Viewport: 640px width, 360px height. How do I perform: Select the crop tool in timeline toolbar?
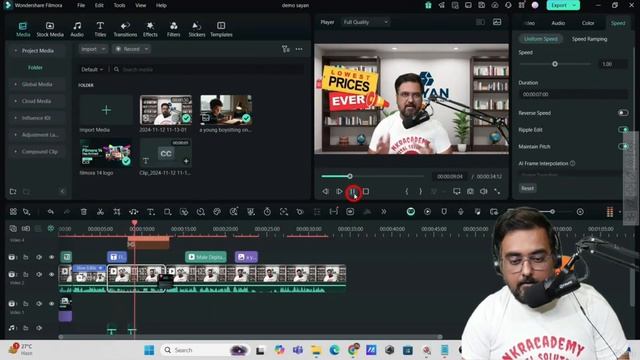click(x=117, y=212)
